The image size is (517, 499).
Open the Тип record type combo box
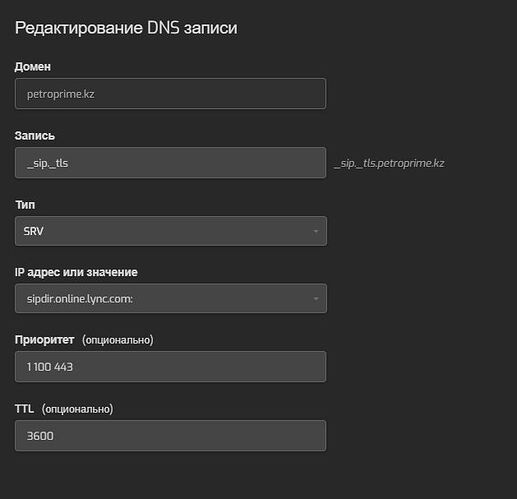[x=171, y=231]
